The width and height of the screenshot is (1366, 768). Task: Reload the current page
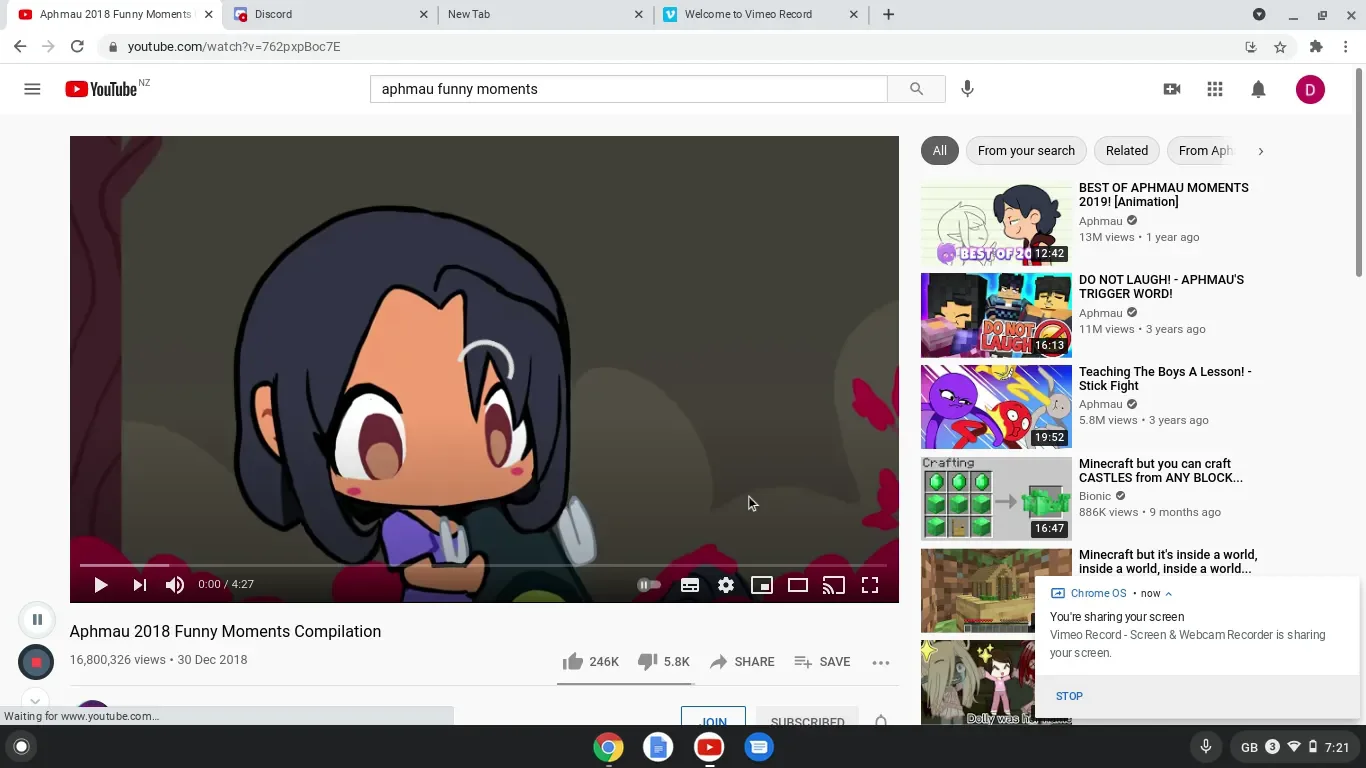(77, 46)
